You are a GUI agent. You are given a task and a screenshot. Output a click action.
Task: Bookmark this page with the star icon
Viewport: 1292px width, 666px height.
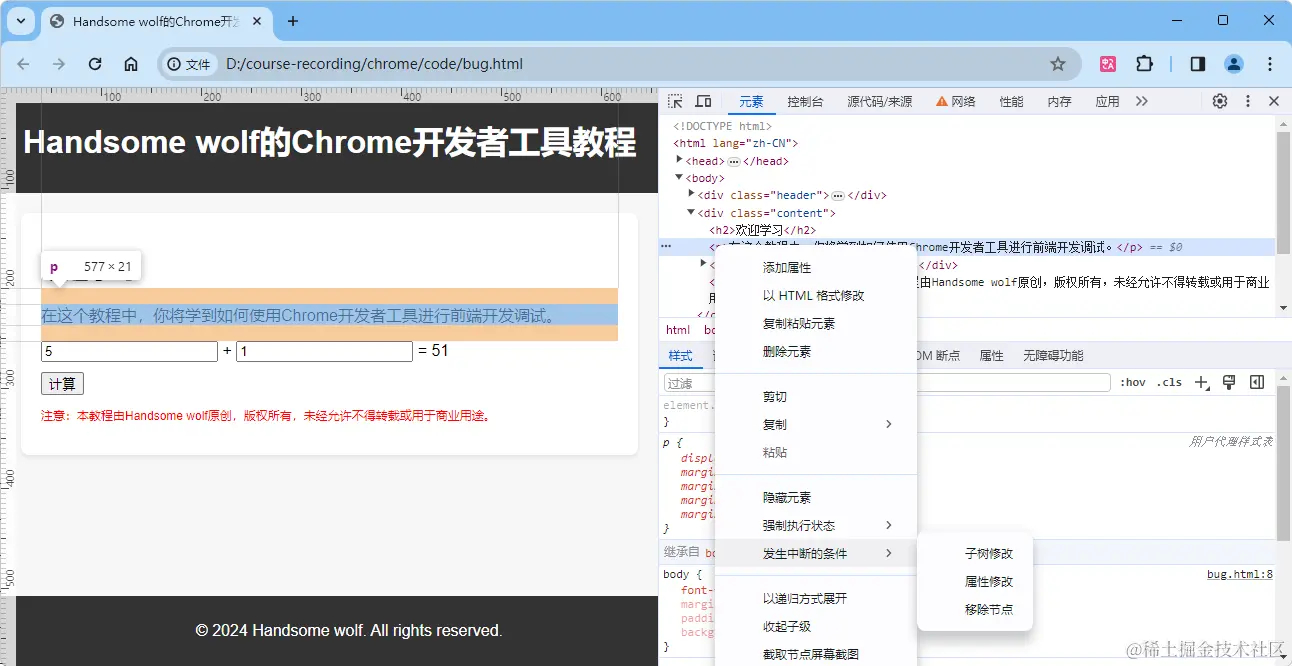point(1058,64)
